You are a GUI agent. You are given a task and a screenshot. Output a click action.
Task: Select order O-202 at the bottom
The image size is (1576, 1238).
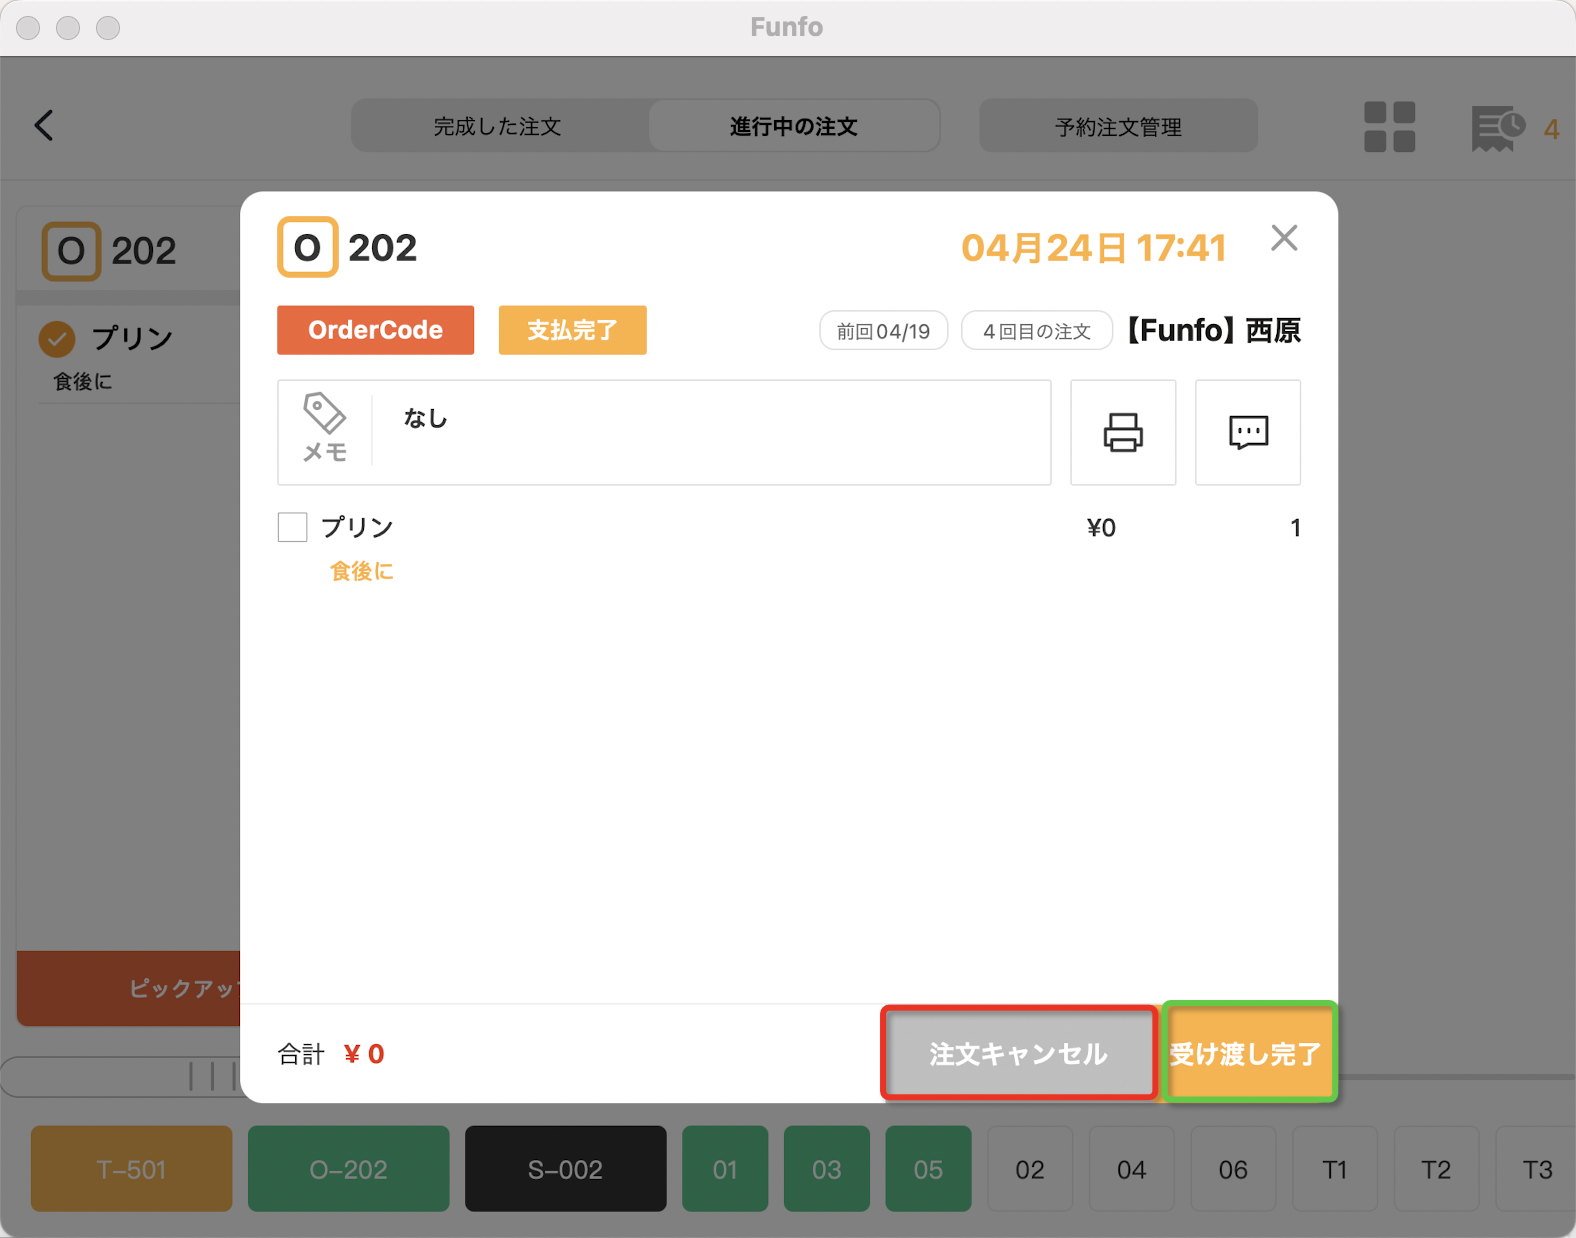(x=348, y=1169)
